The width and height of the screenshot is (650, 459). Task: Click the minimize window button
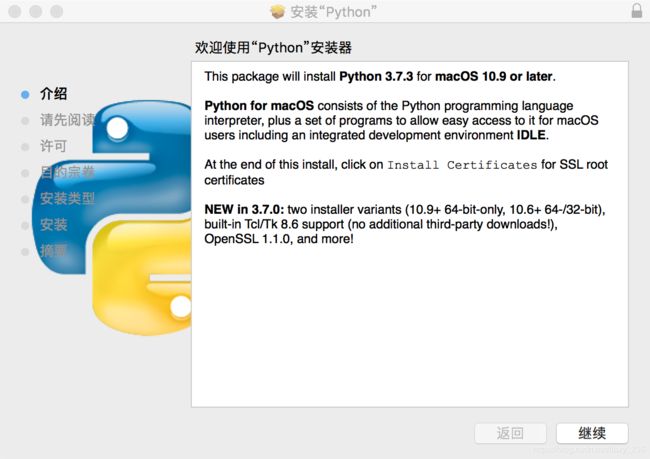click(36, 11)
